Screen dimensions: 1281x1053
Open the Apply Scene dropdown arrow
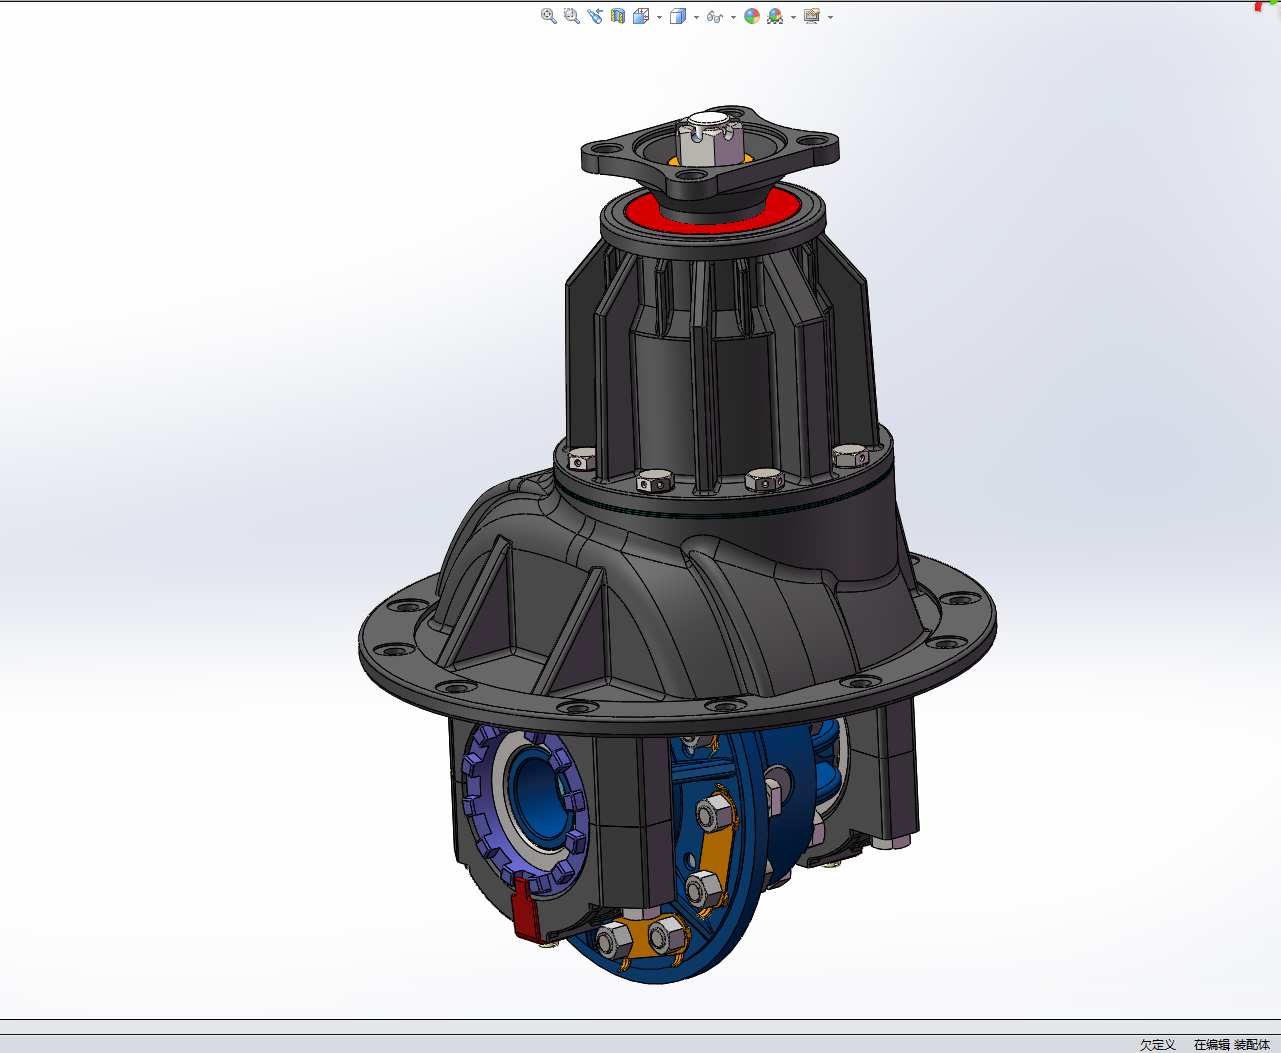pos(793,17)
